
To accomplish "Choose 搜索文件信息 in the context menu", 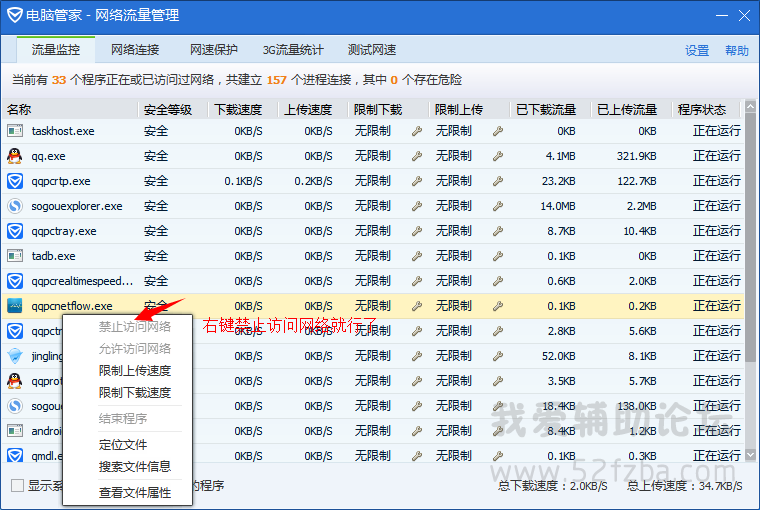I will [135, 467].
